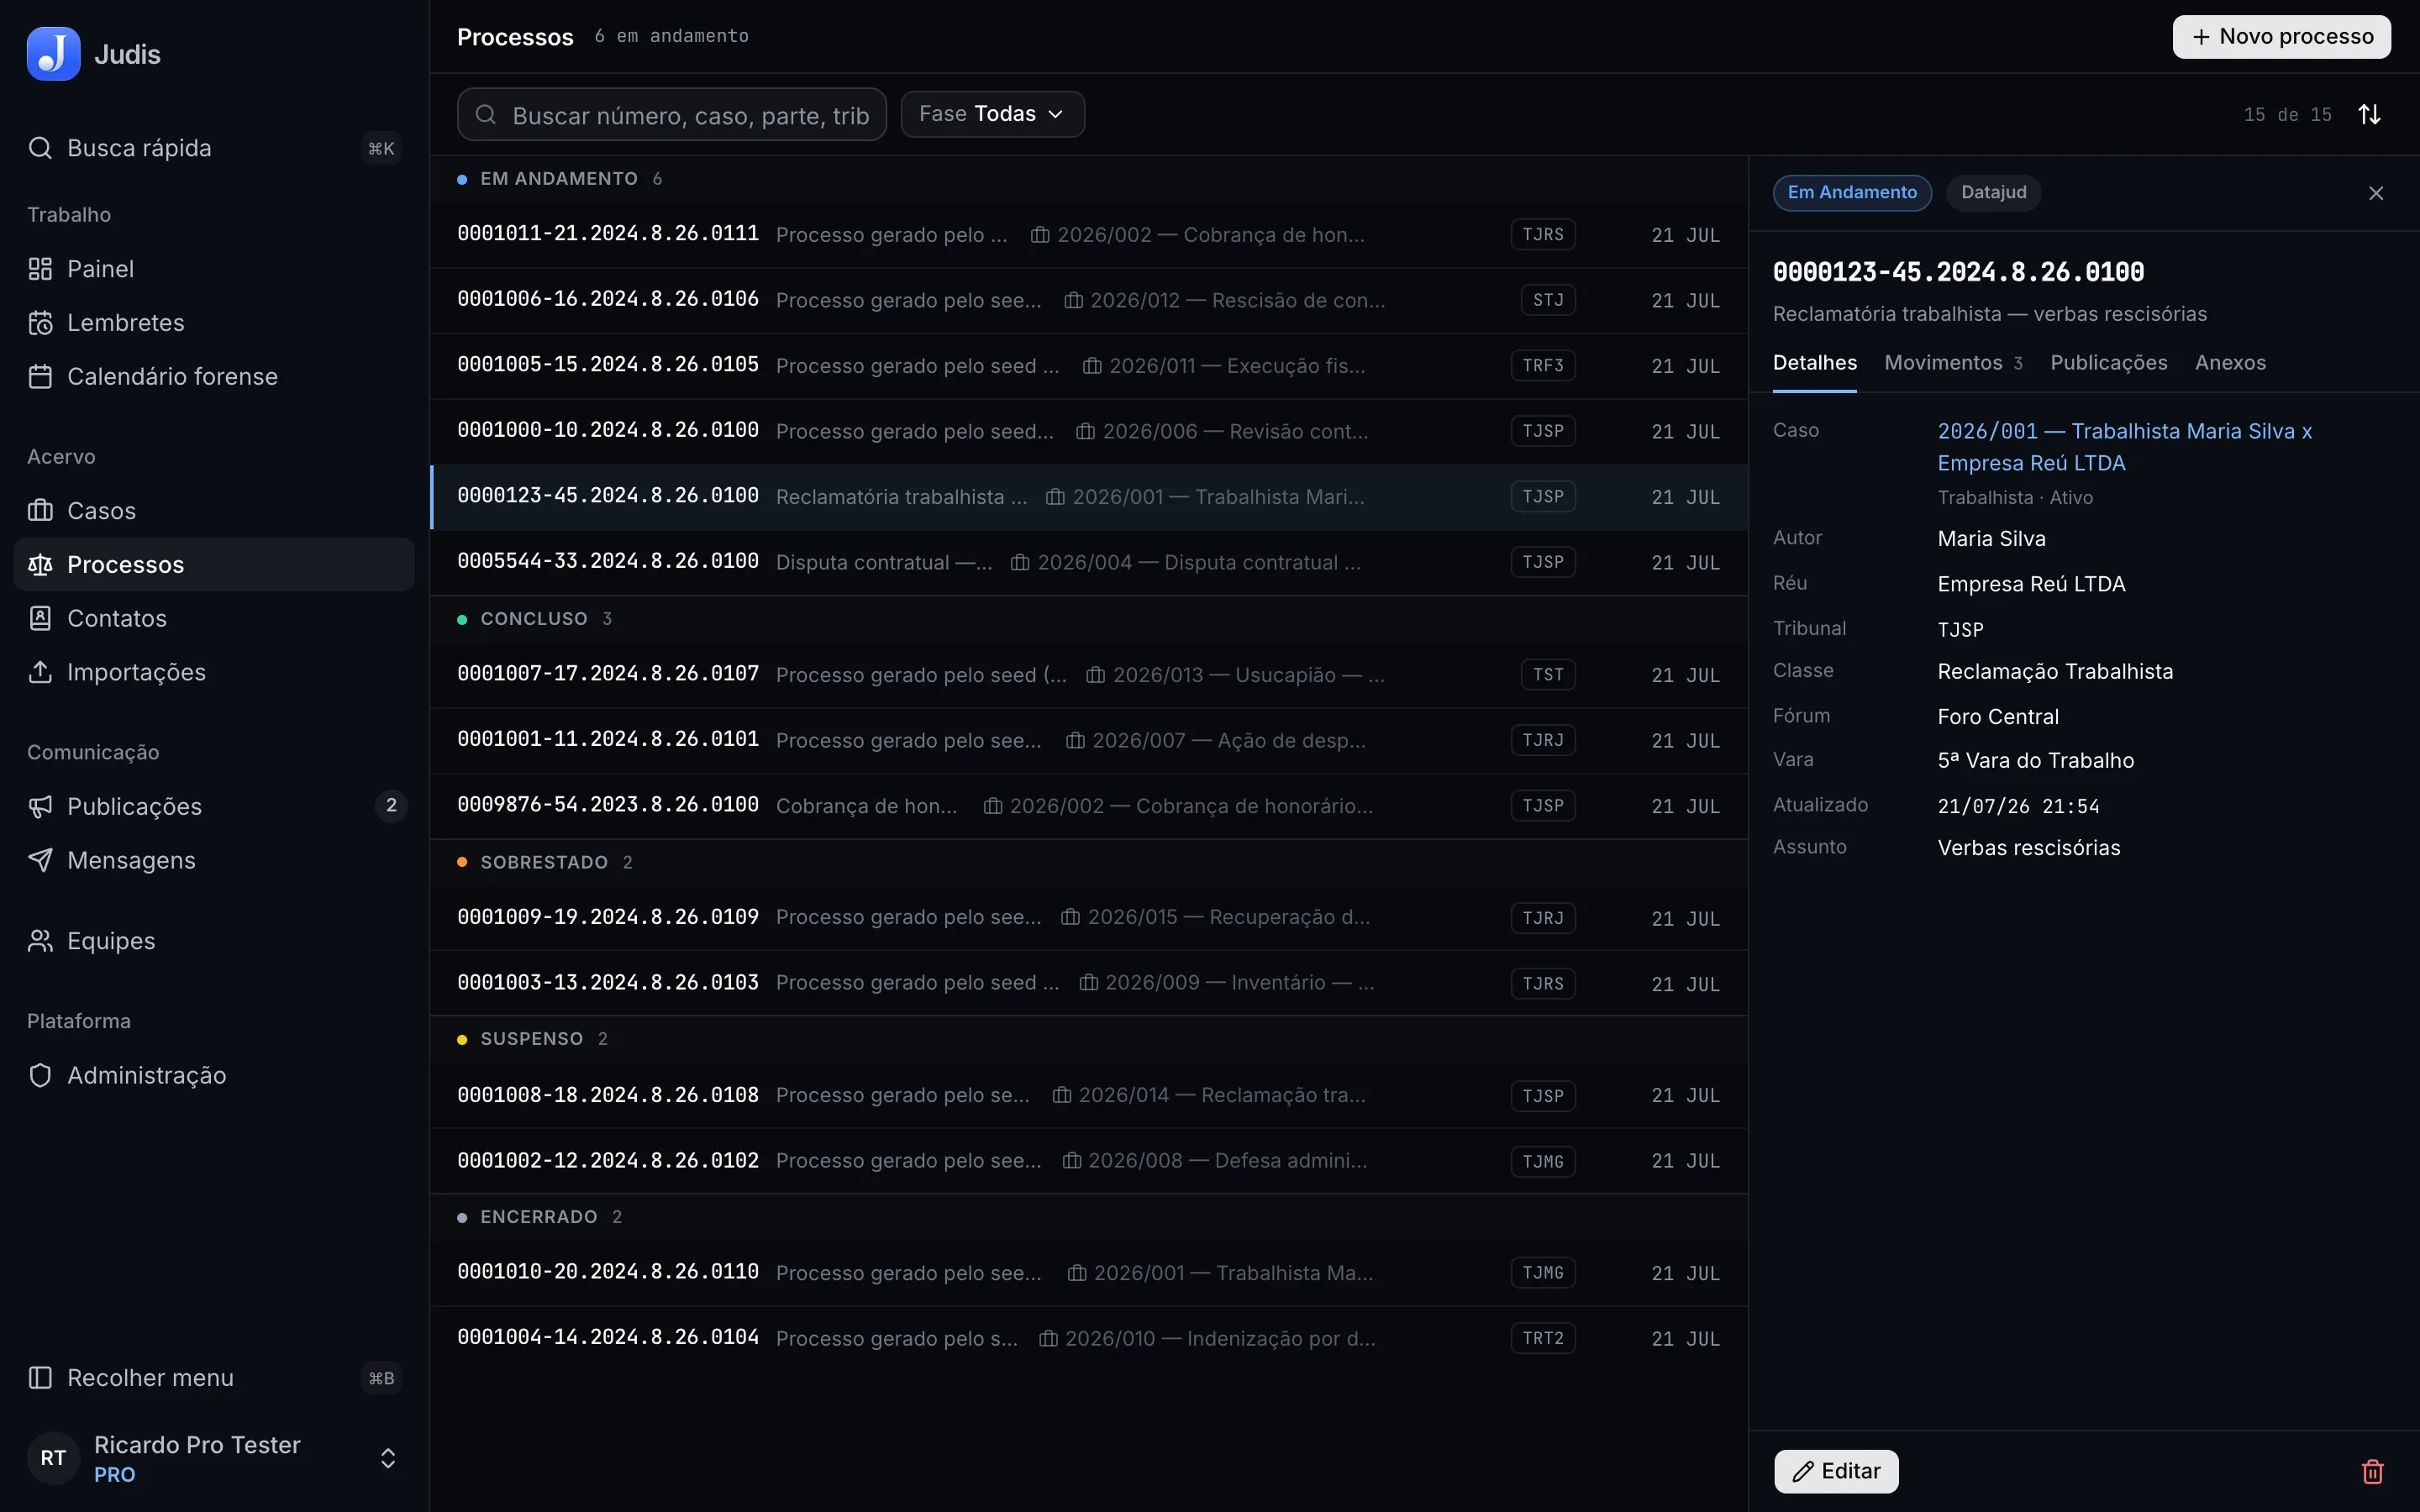This screenshot has height=1512, width=2420.
Task: Switch to the Detalhes tab
Action: point(1814,363)
